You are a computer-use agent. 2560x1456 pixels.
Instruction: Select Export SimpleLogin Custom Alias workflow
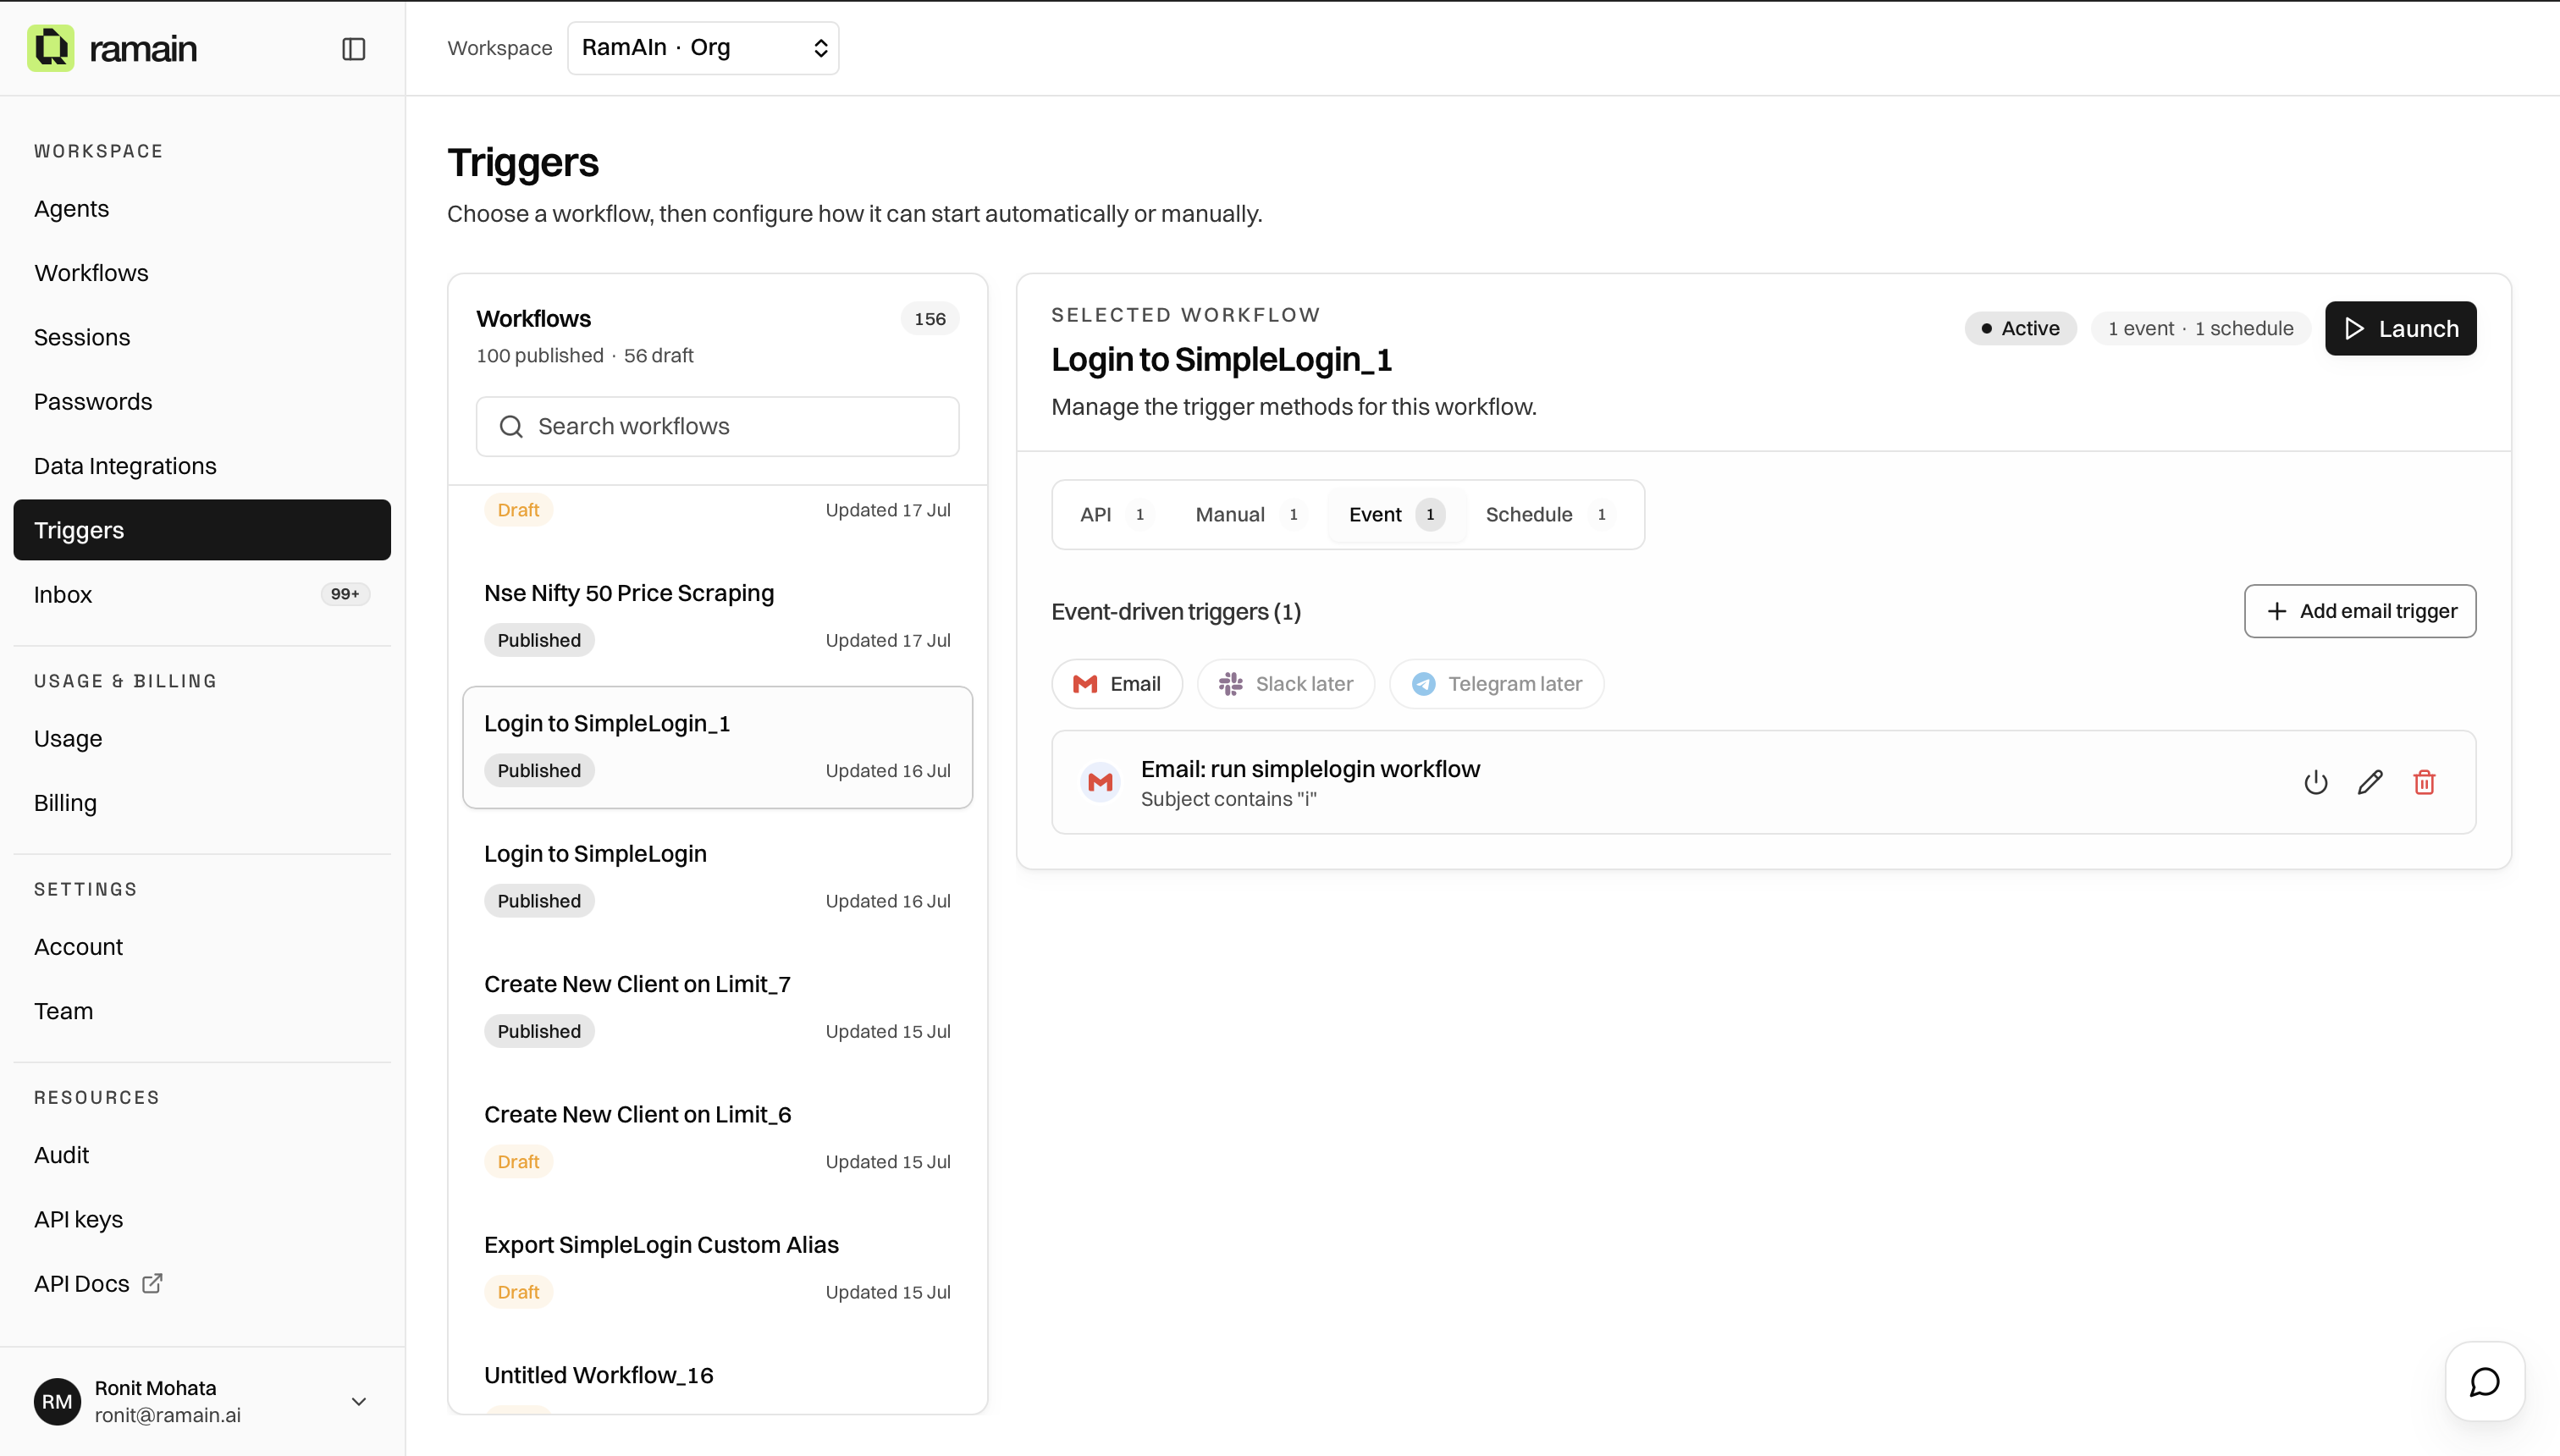tap(717, 1268)
